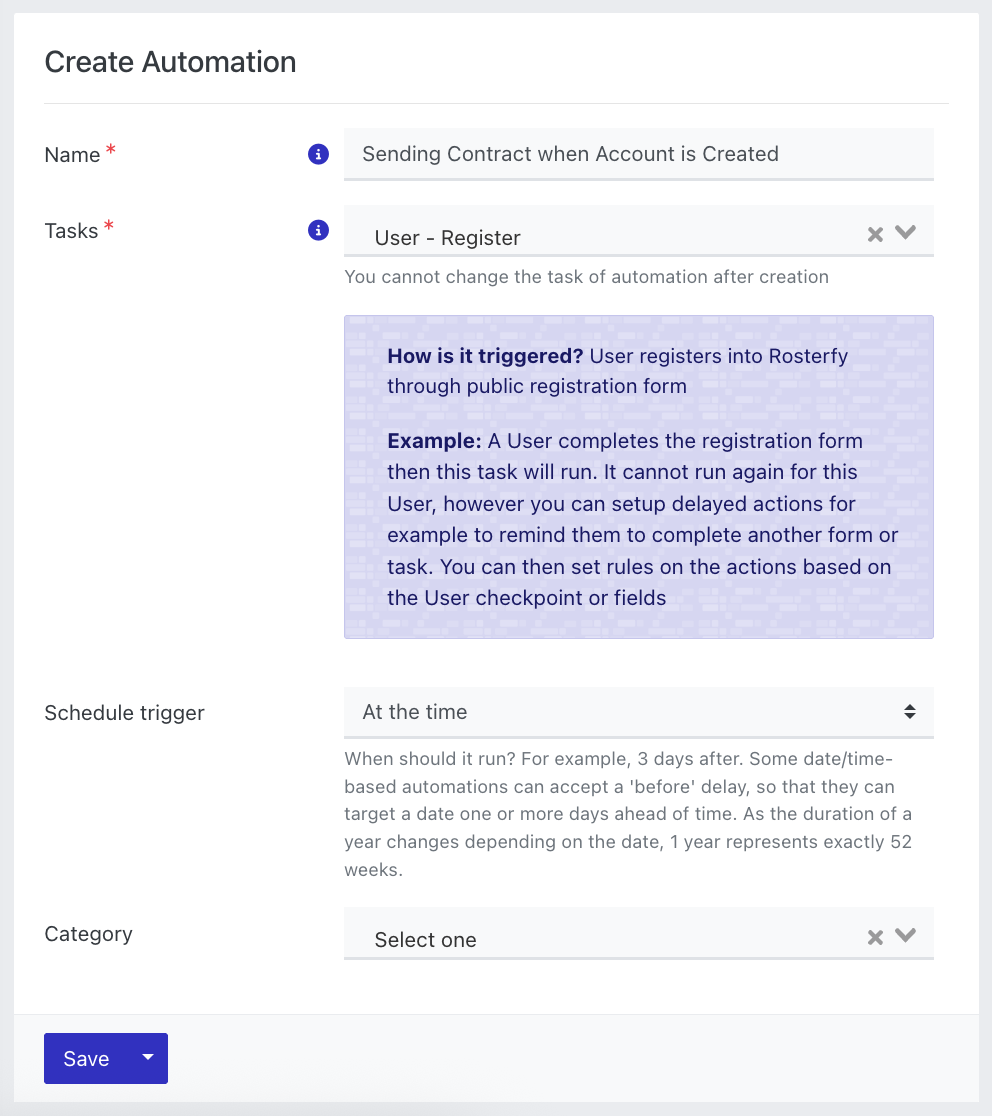Click the Tasks field label
Screen dimensions: 992x1116
click(71, 231)
